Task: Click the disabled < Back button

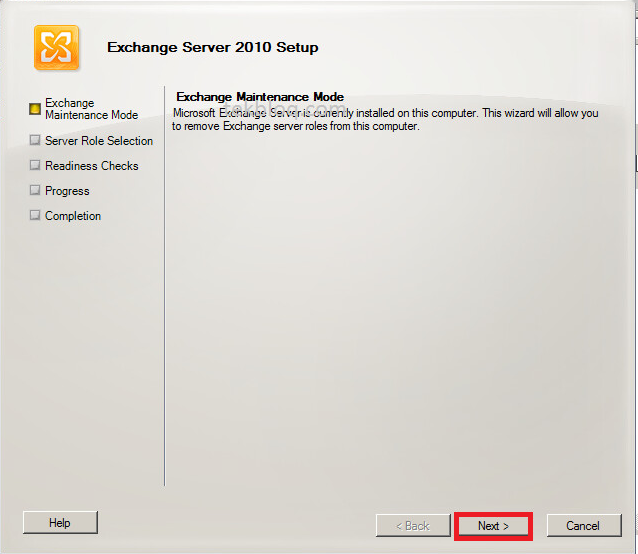Action: tap(413, 526)
